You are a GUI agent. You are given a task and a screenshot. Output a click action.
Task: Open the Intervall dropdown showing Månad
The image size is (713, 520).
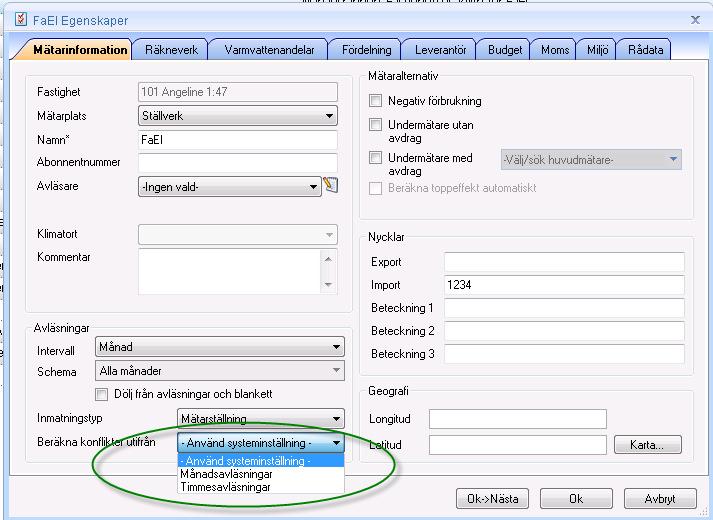click(220, 347)
